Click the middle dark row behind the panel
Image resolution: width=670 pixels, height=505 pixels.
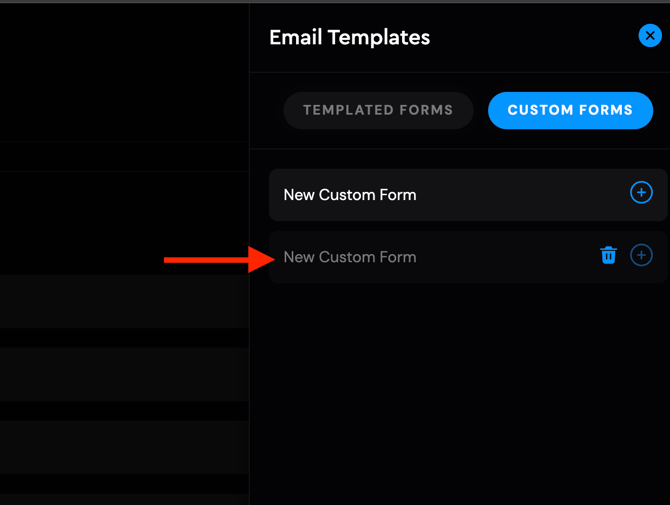(x=124, y=373)
